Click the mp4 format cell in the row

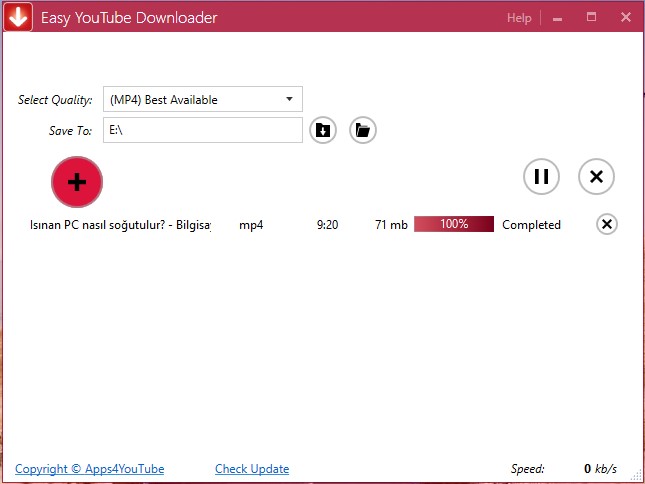tap(251, 225)
